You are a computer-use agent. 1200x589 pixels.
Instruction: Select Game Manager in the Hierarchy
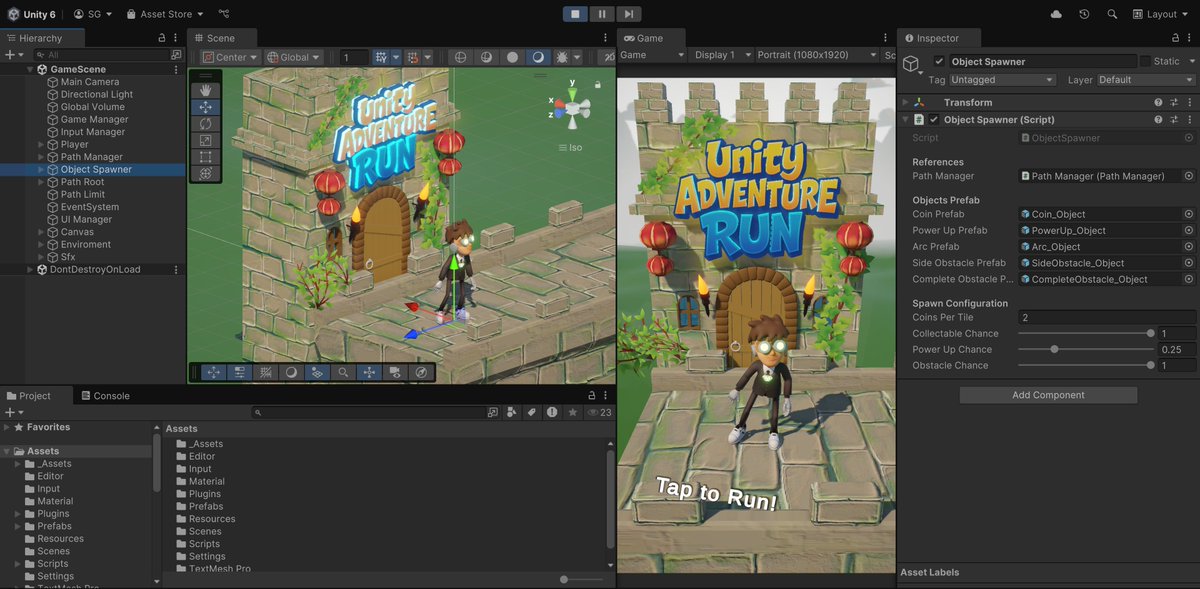94,120
